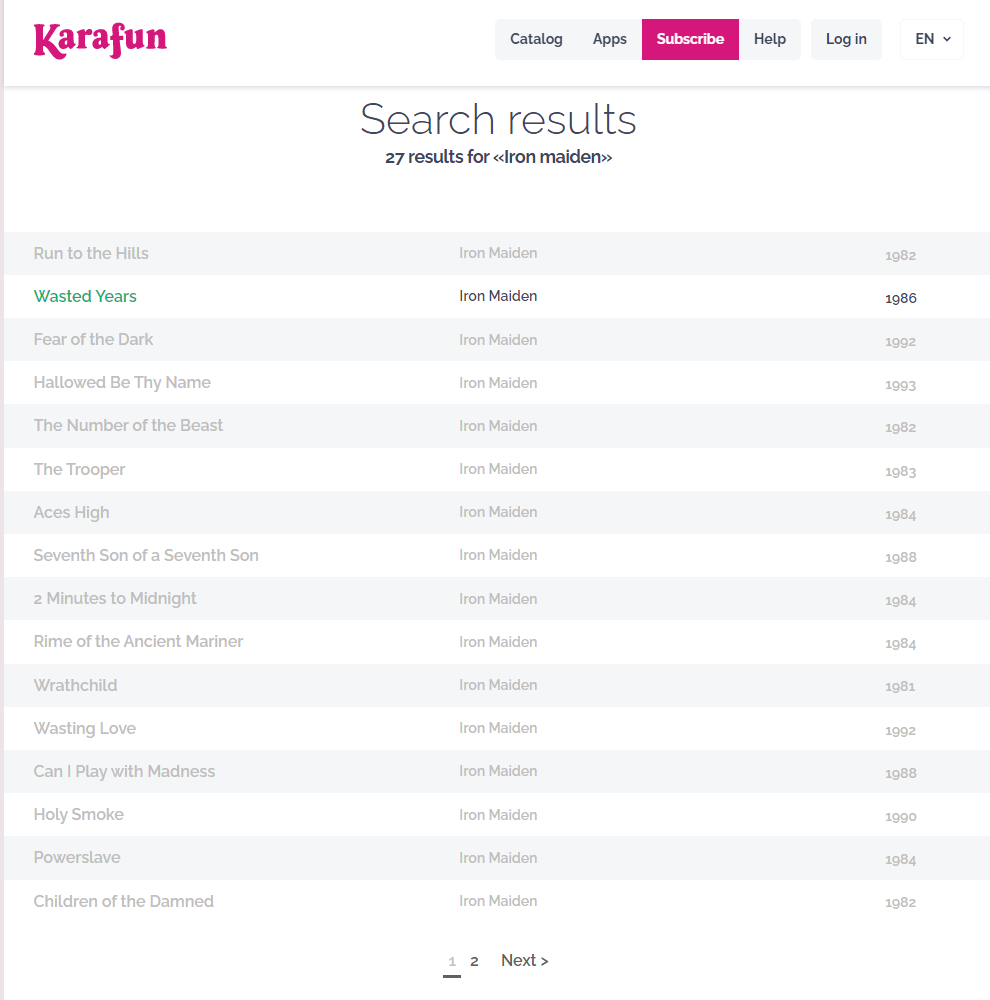Click Iron Maiden artist in Run to the Hills row
Screen dimensions: 990x1000
(x=498, y=253)
